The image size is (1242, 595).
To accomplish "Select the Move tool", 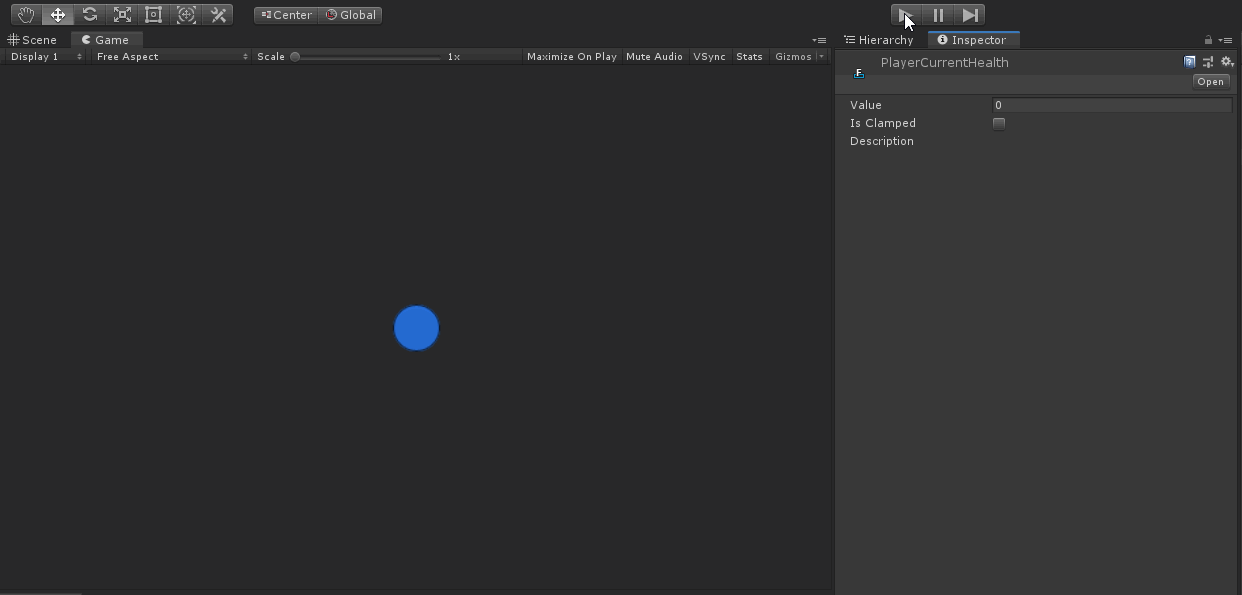I will 58,15.
